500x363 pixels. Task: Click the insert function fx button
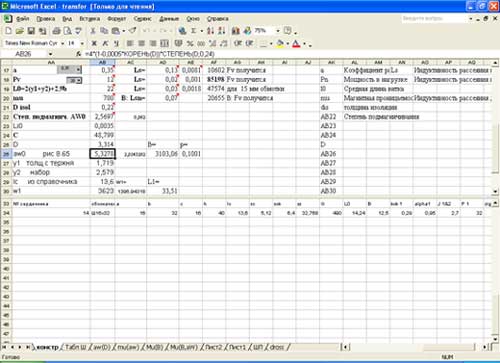pos(78,54)
